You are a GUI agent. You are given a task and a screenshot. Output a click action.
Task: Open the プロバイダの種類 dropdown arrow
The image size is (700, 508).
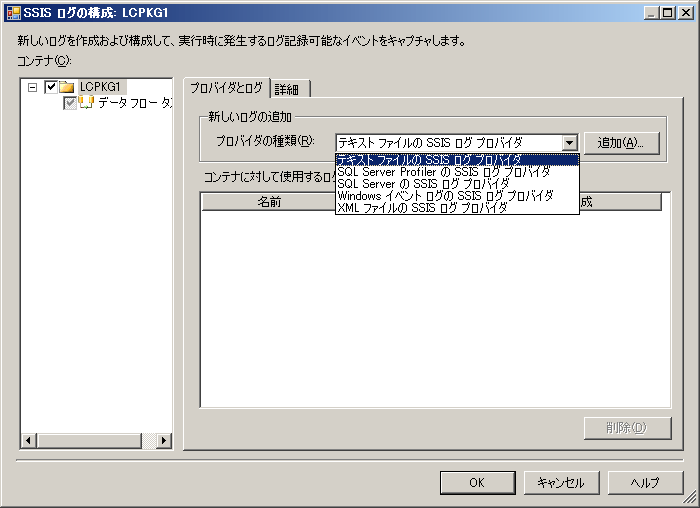pos(569,143)
